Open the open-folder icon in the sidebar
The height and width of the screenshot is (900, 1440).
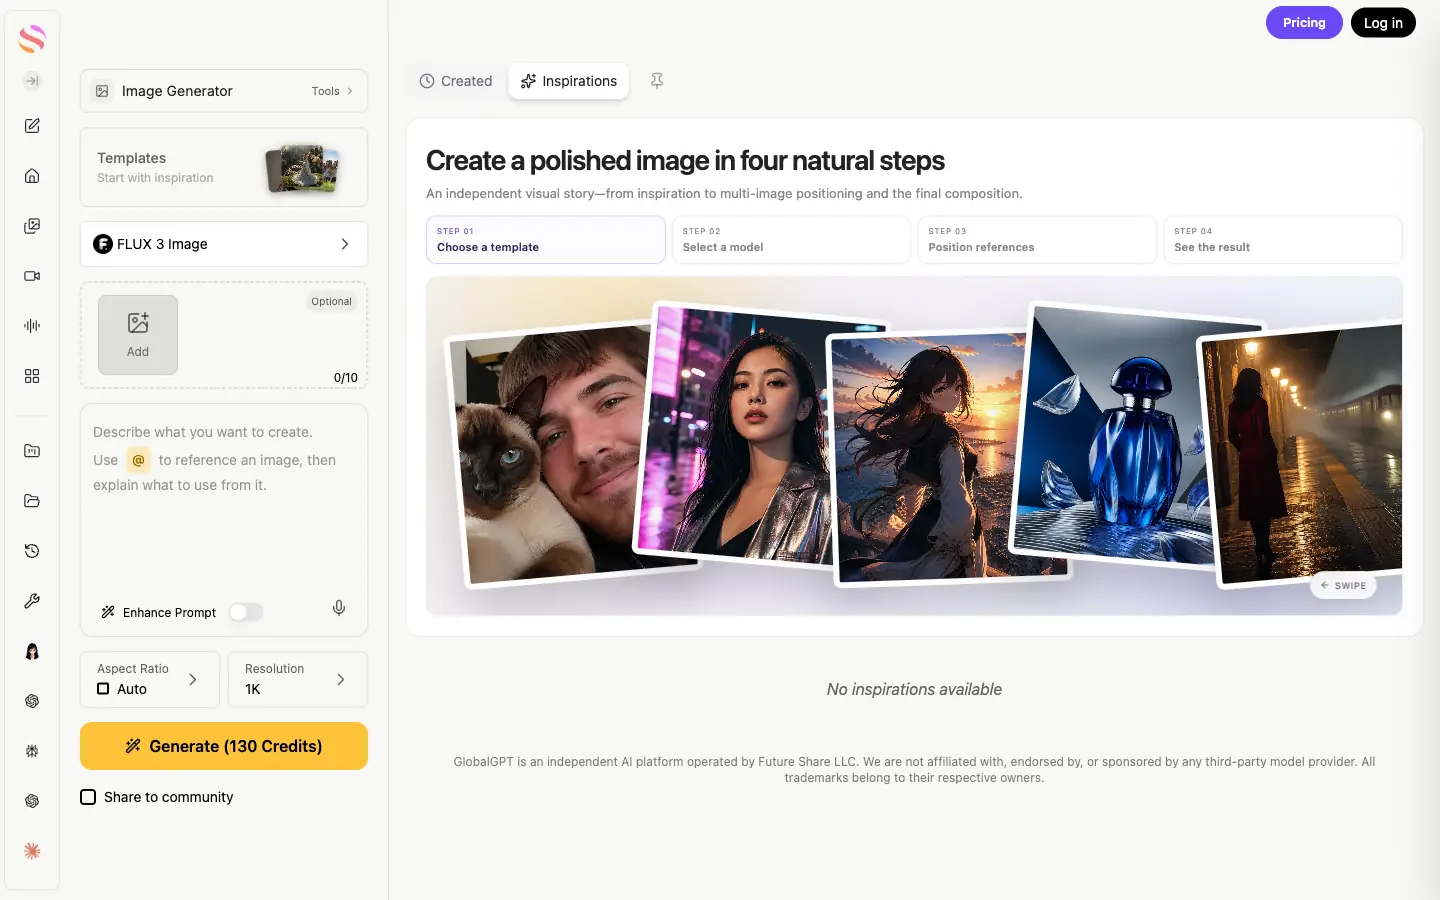[32, 501]
